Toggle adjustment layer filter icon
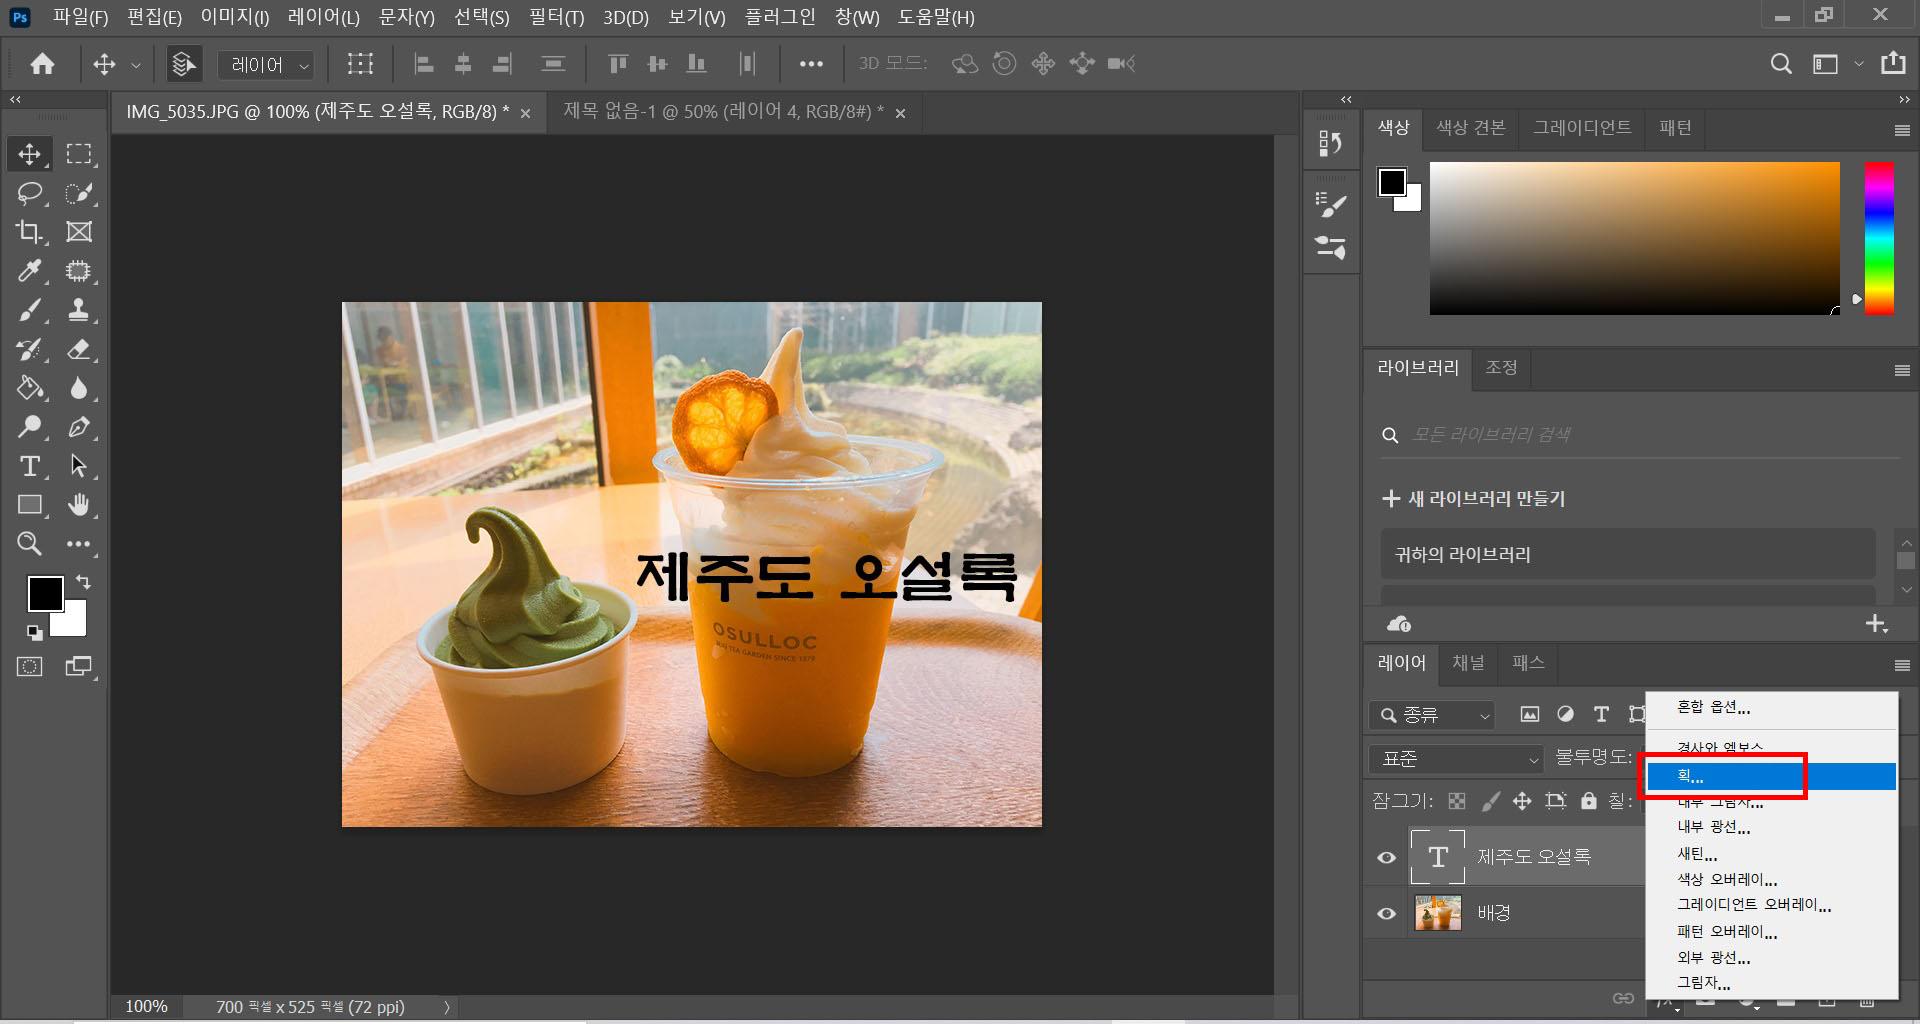 coord(1565,714)
